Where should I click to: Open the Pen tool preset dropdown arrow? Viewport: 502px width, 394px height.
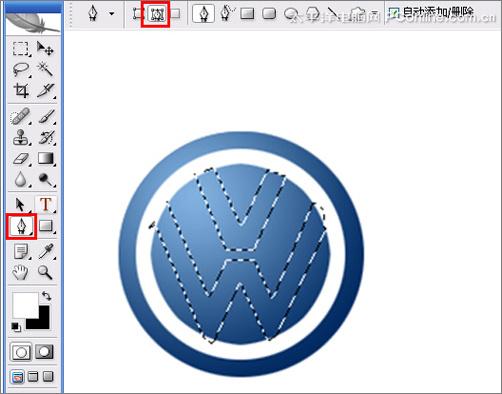[112, 14]
